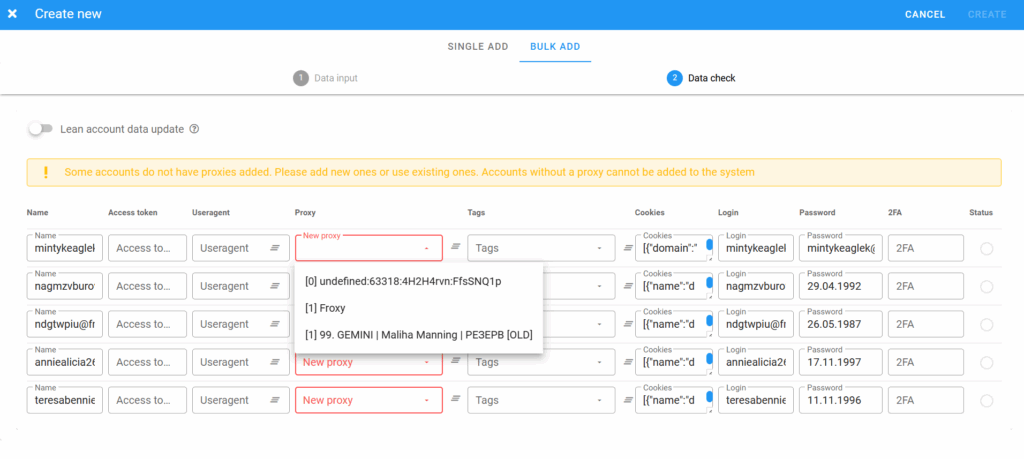Click lines icon after Tags in anniealicia row

click(628, 361)
